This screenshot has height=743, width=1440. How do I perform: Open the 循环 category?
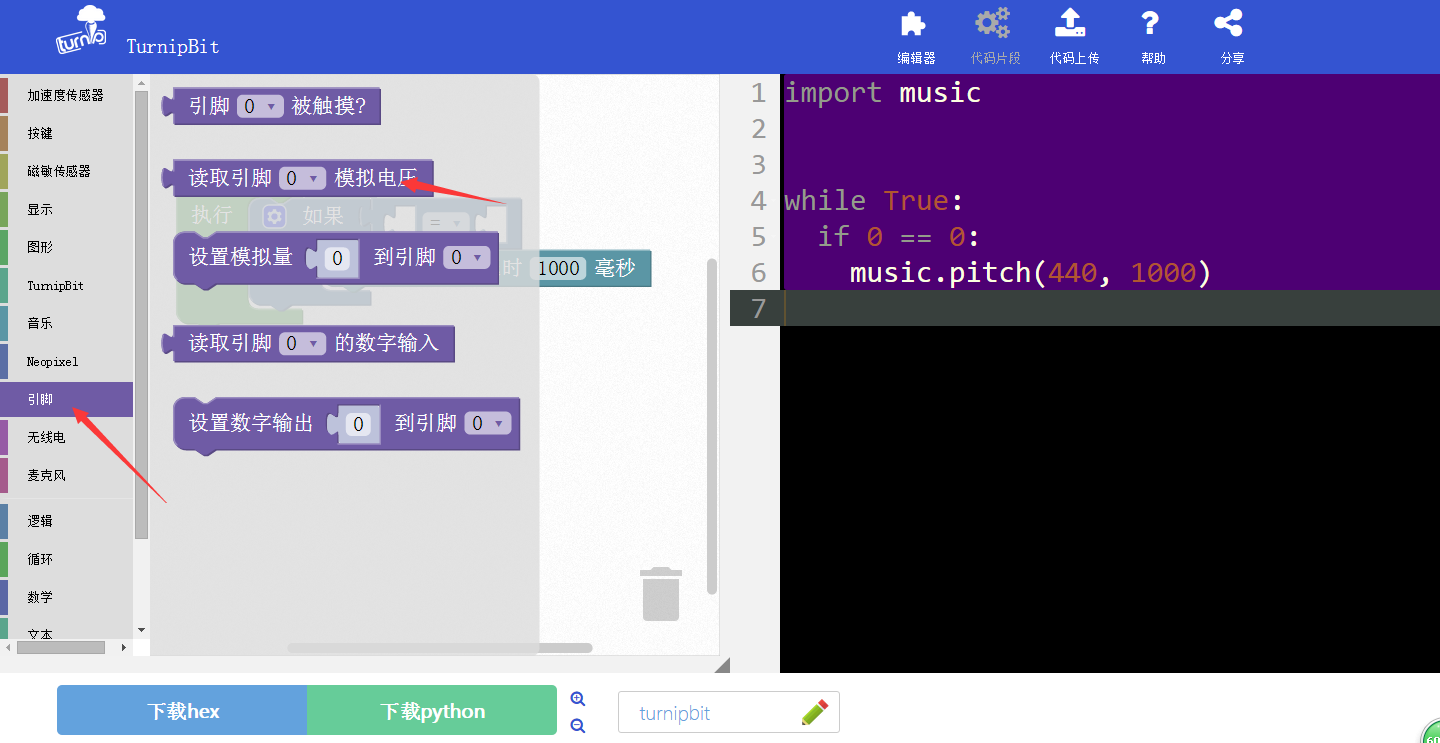coord(66,559)
